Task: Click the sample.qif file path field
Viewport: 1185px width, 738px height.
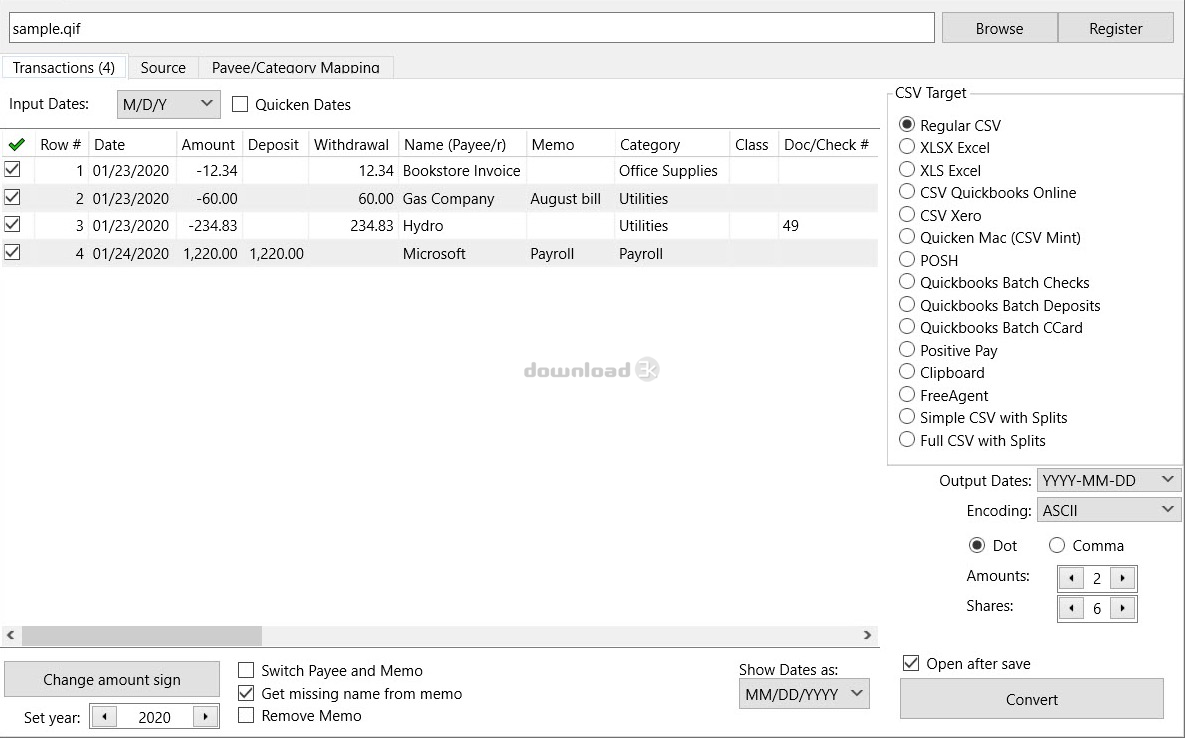Action: 472,28
